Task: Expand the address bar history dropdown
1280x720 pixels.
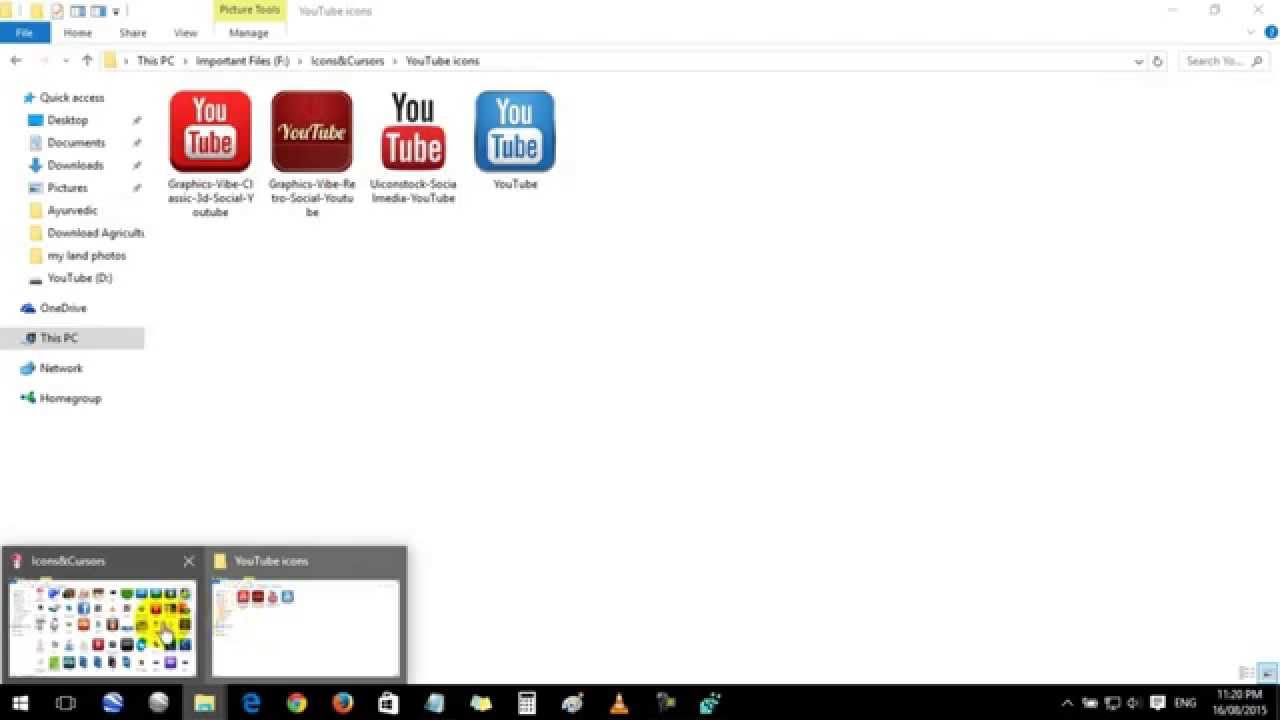Action: [1138, 61]
